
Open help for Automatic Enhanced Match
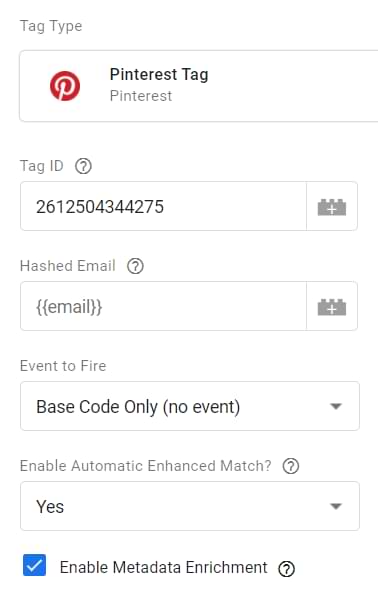tap(291, 466)
